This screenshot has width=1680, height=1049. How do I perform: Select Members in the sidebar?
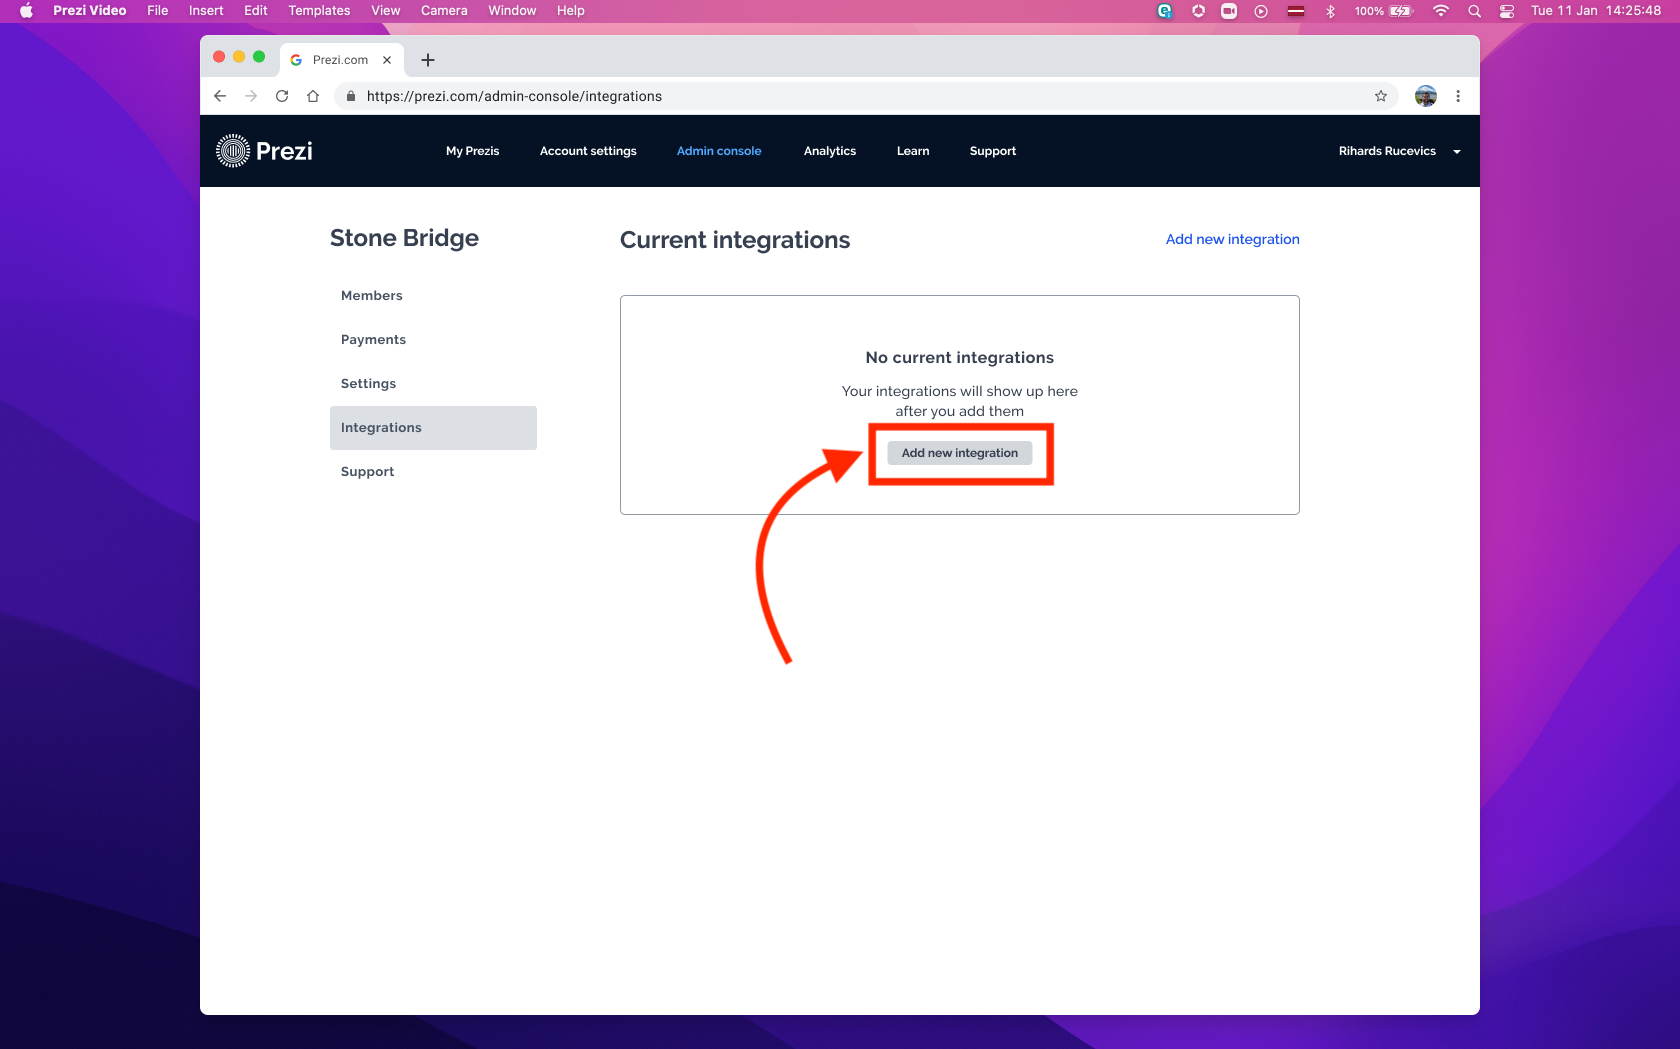click(x=372, y=296)
